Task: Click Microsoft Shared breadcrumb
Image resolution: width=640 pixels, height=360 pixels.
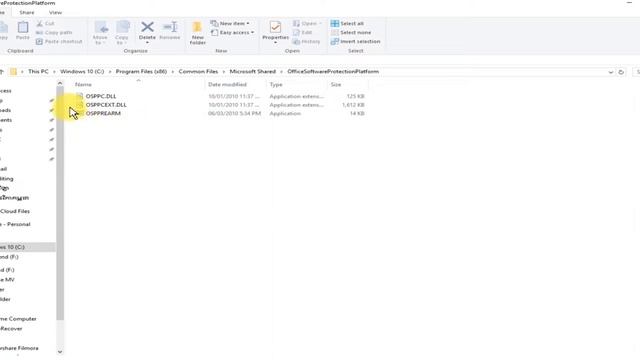Action: click(x=253, y=71)
